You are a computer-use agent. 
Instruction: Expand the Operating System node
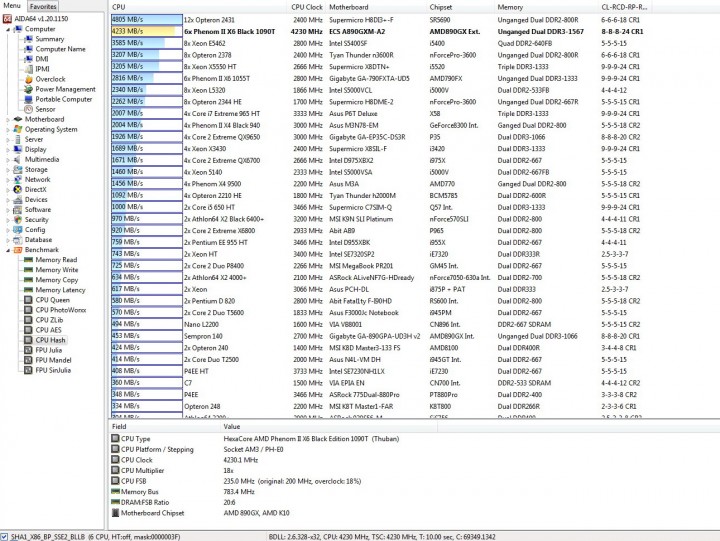8,130
